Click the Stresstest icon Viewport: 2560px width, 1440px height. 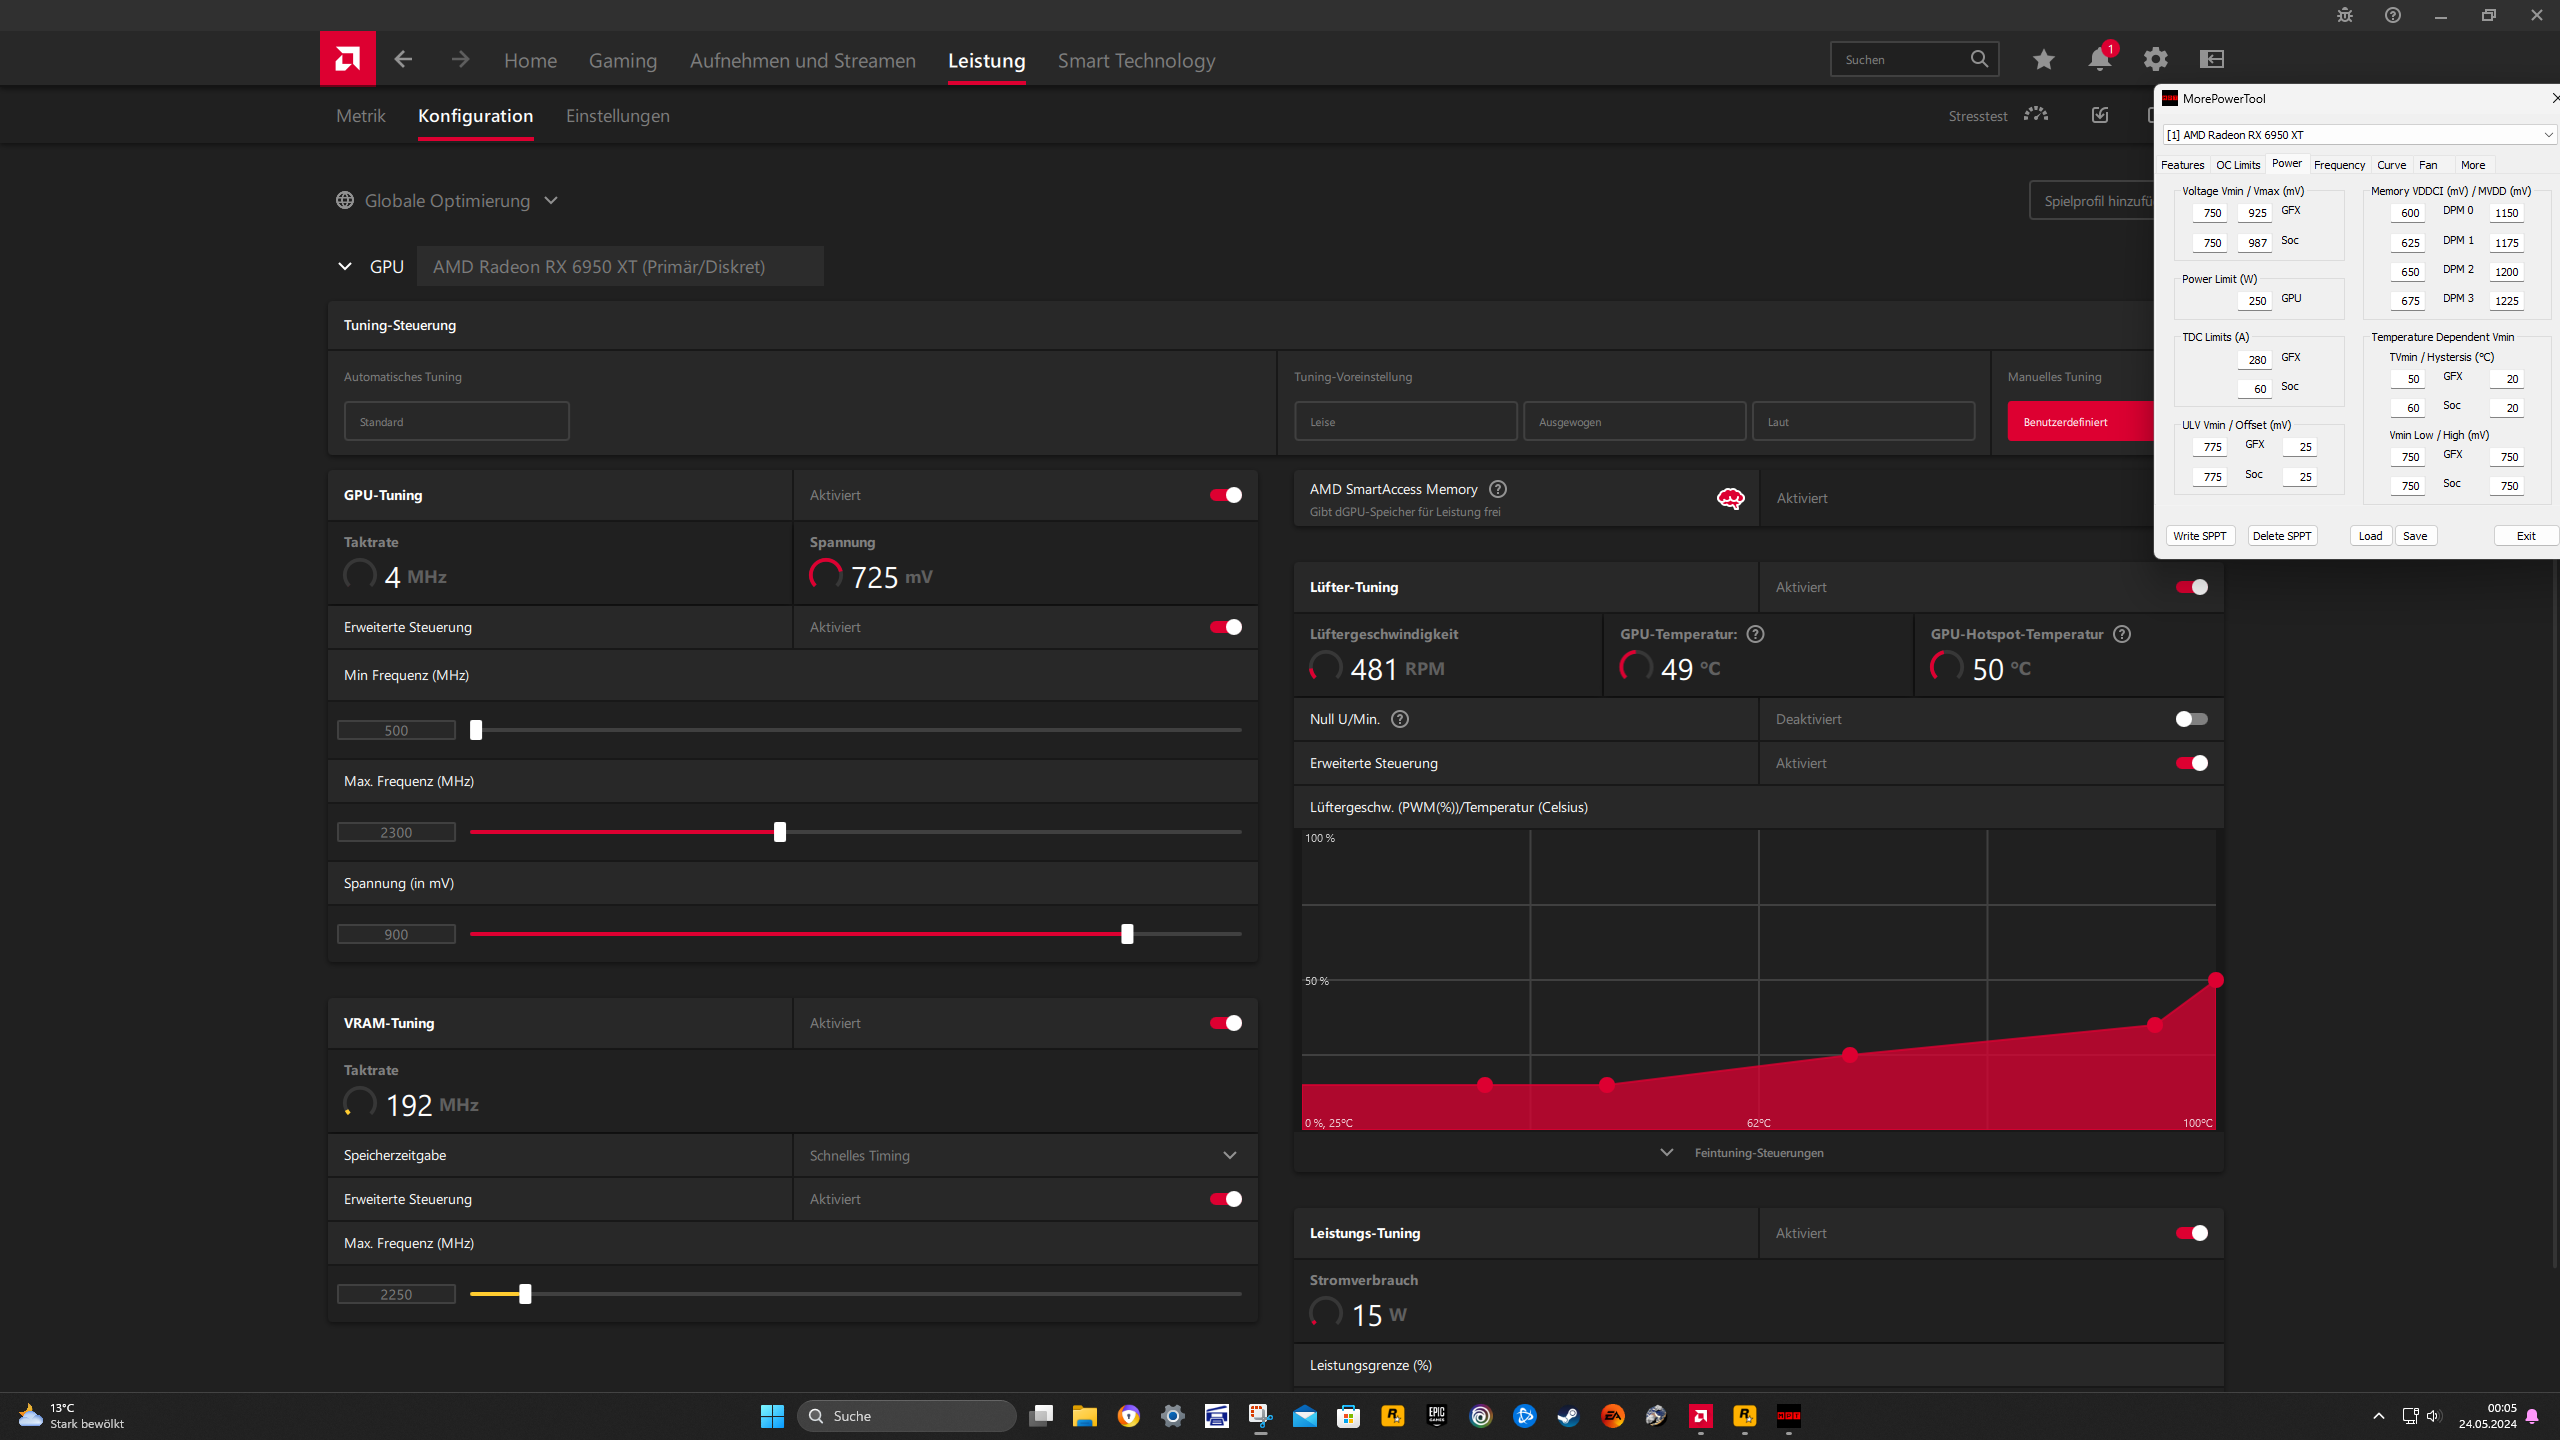click(2036, 115)
